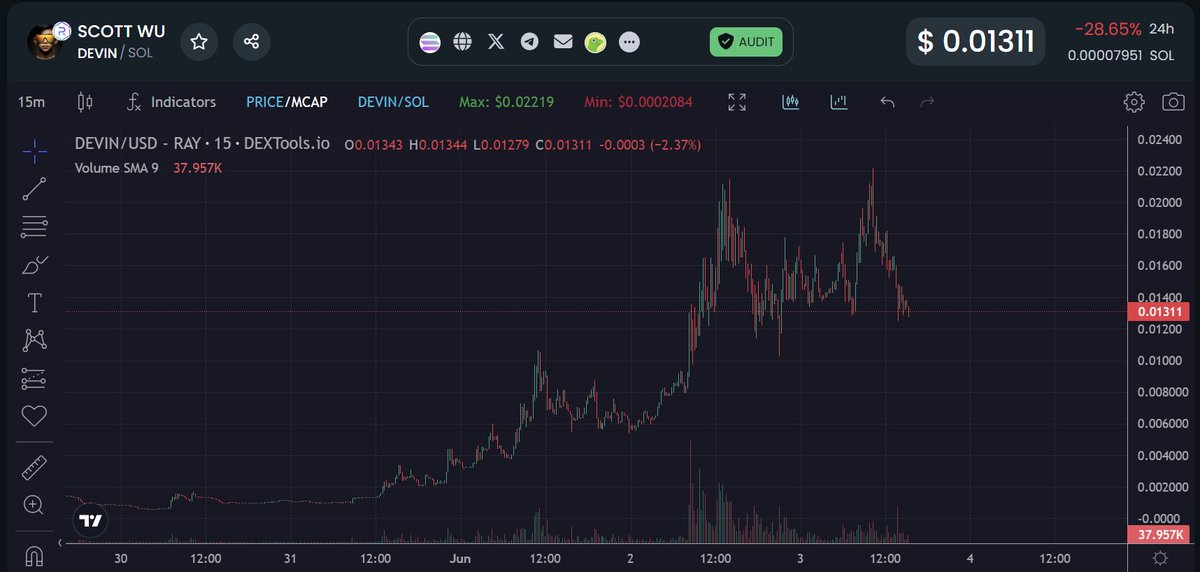The image size is (1200, 572).
Task: Click the $ 0.01311 price box
Action: tap(976, 42)
